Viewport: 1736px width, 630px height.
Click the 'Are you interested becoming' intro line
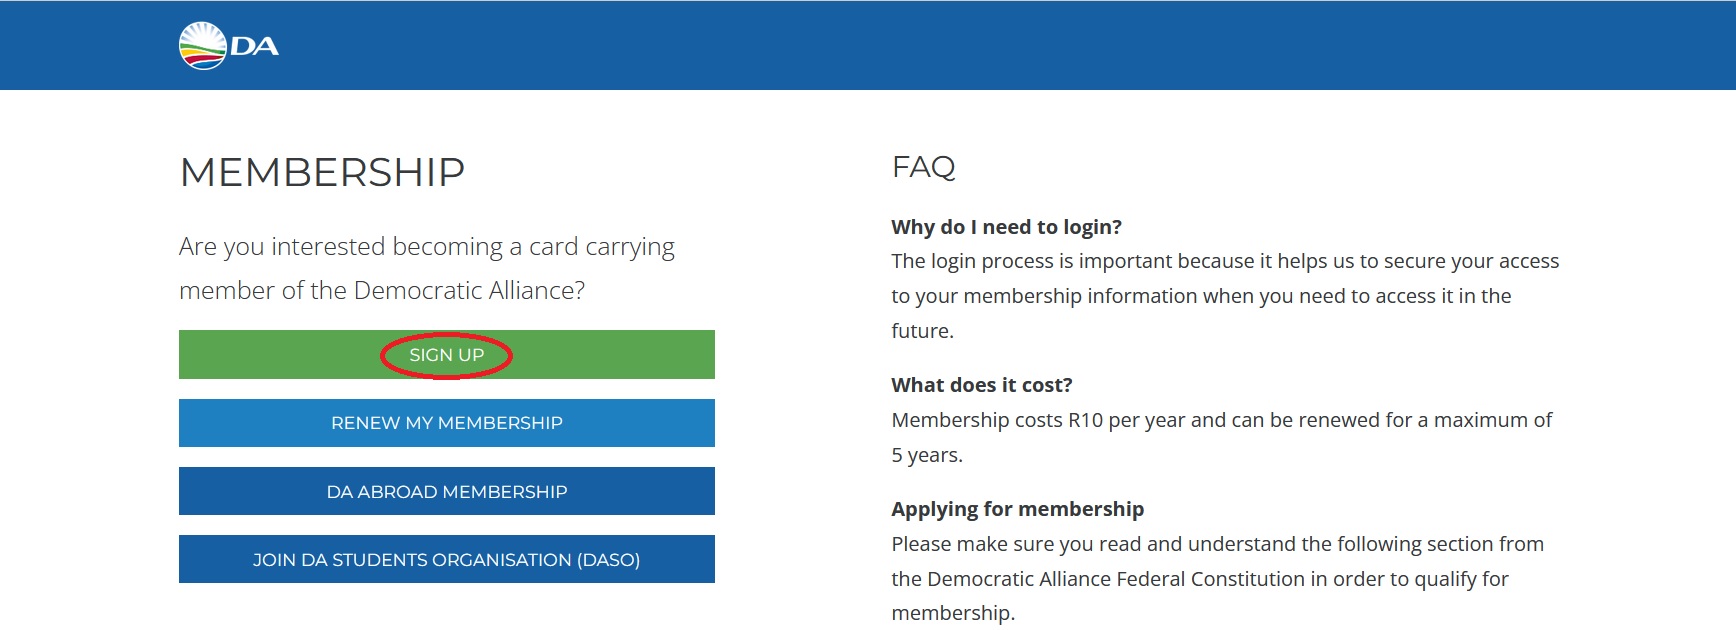426,247
